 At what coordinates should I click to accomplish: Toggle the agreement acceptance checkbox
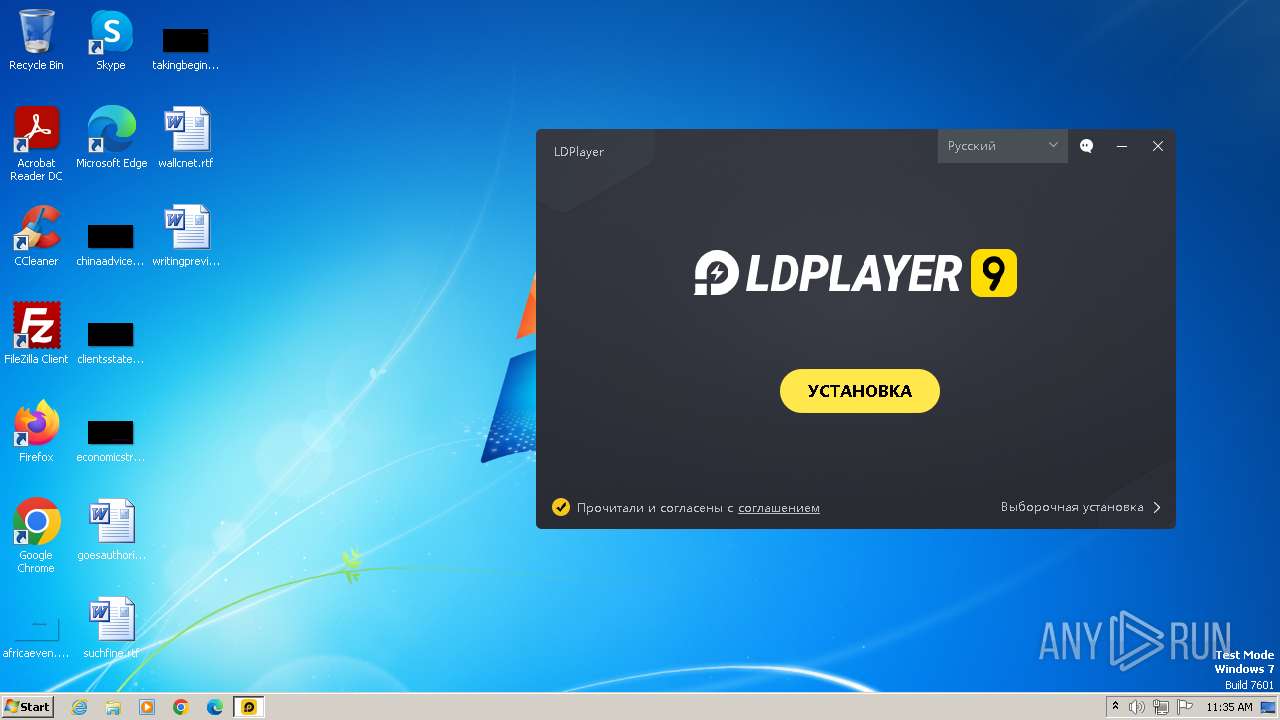[561, 507]
